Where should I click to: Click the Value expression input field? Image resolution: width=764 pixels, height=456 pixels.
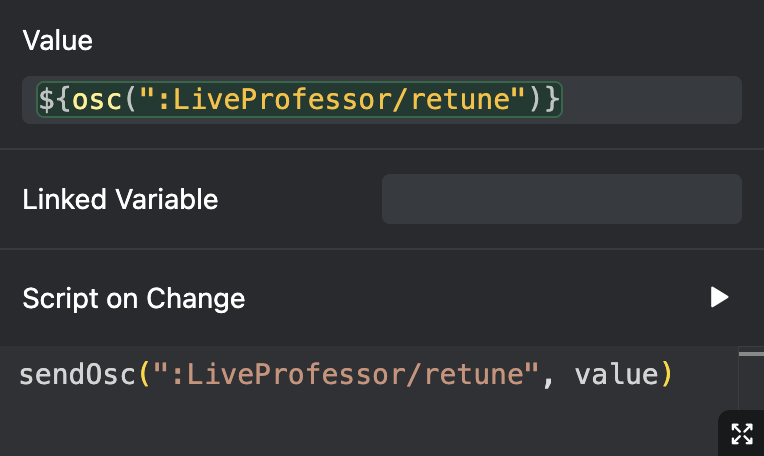click(x=381, y=100)
